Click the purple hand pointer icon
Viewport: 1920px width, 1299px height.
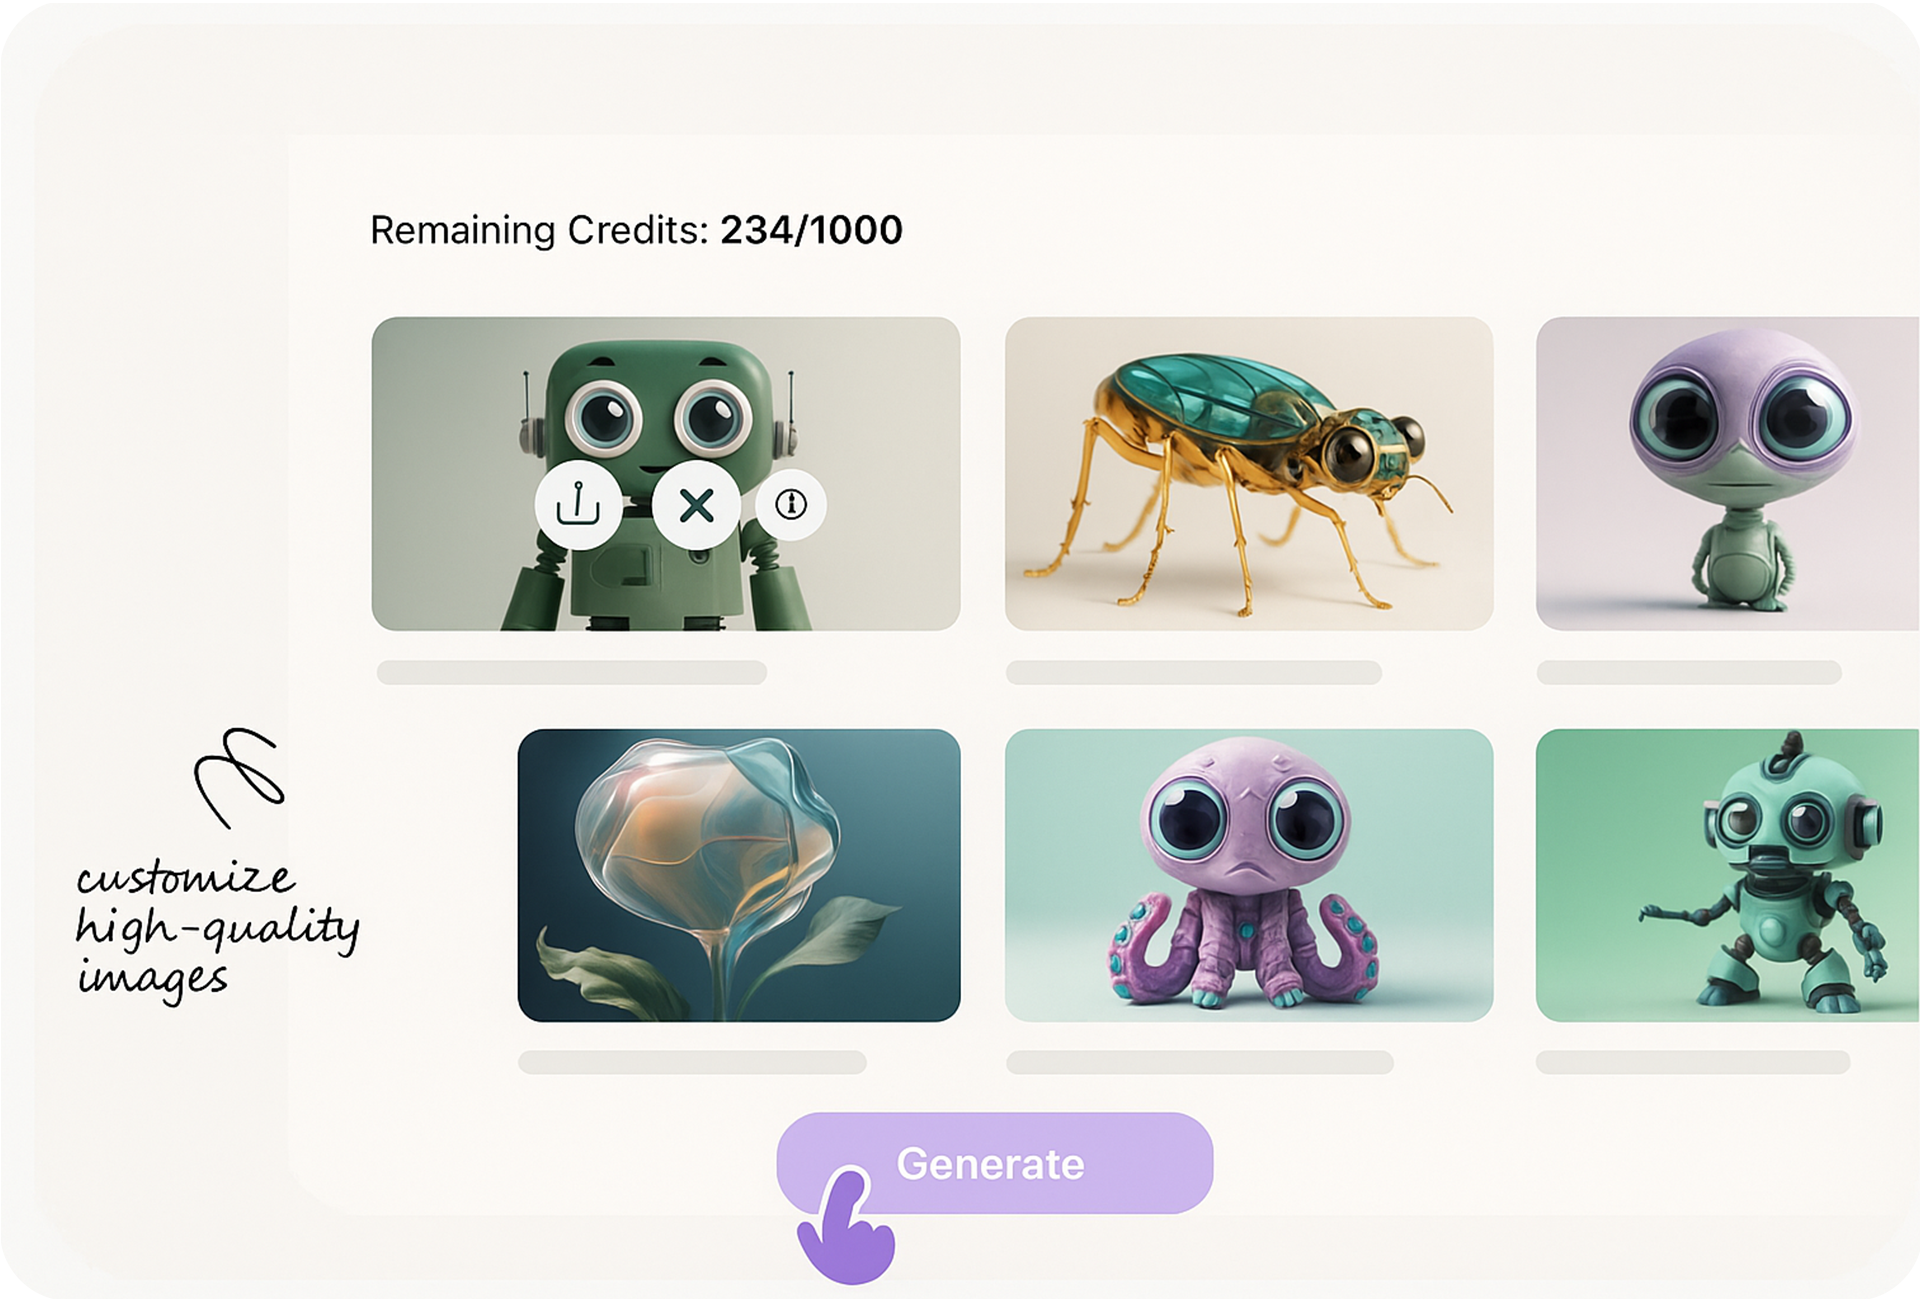(x=846, y=1226)
